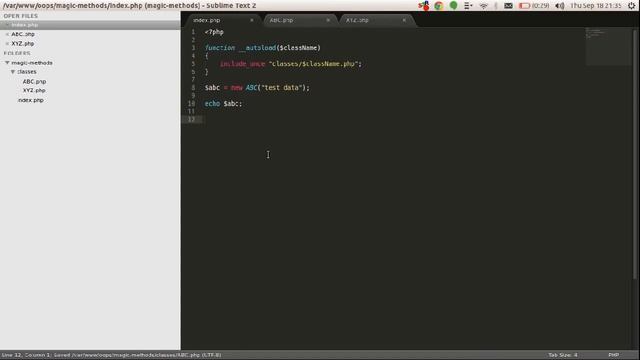
Task: Open the battery indicator showing 0:29
Action: (534, 6)
